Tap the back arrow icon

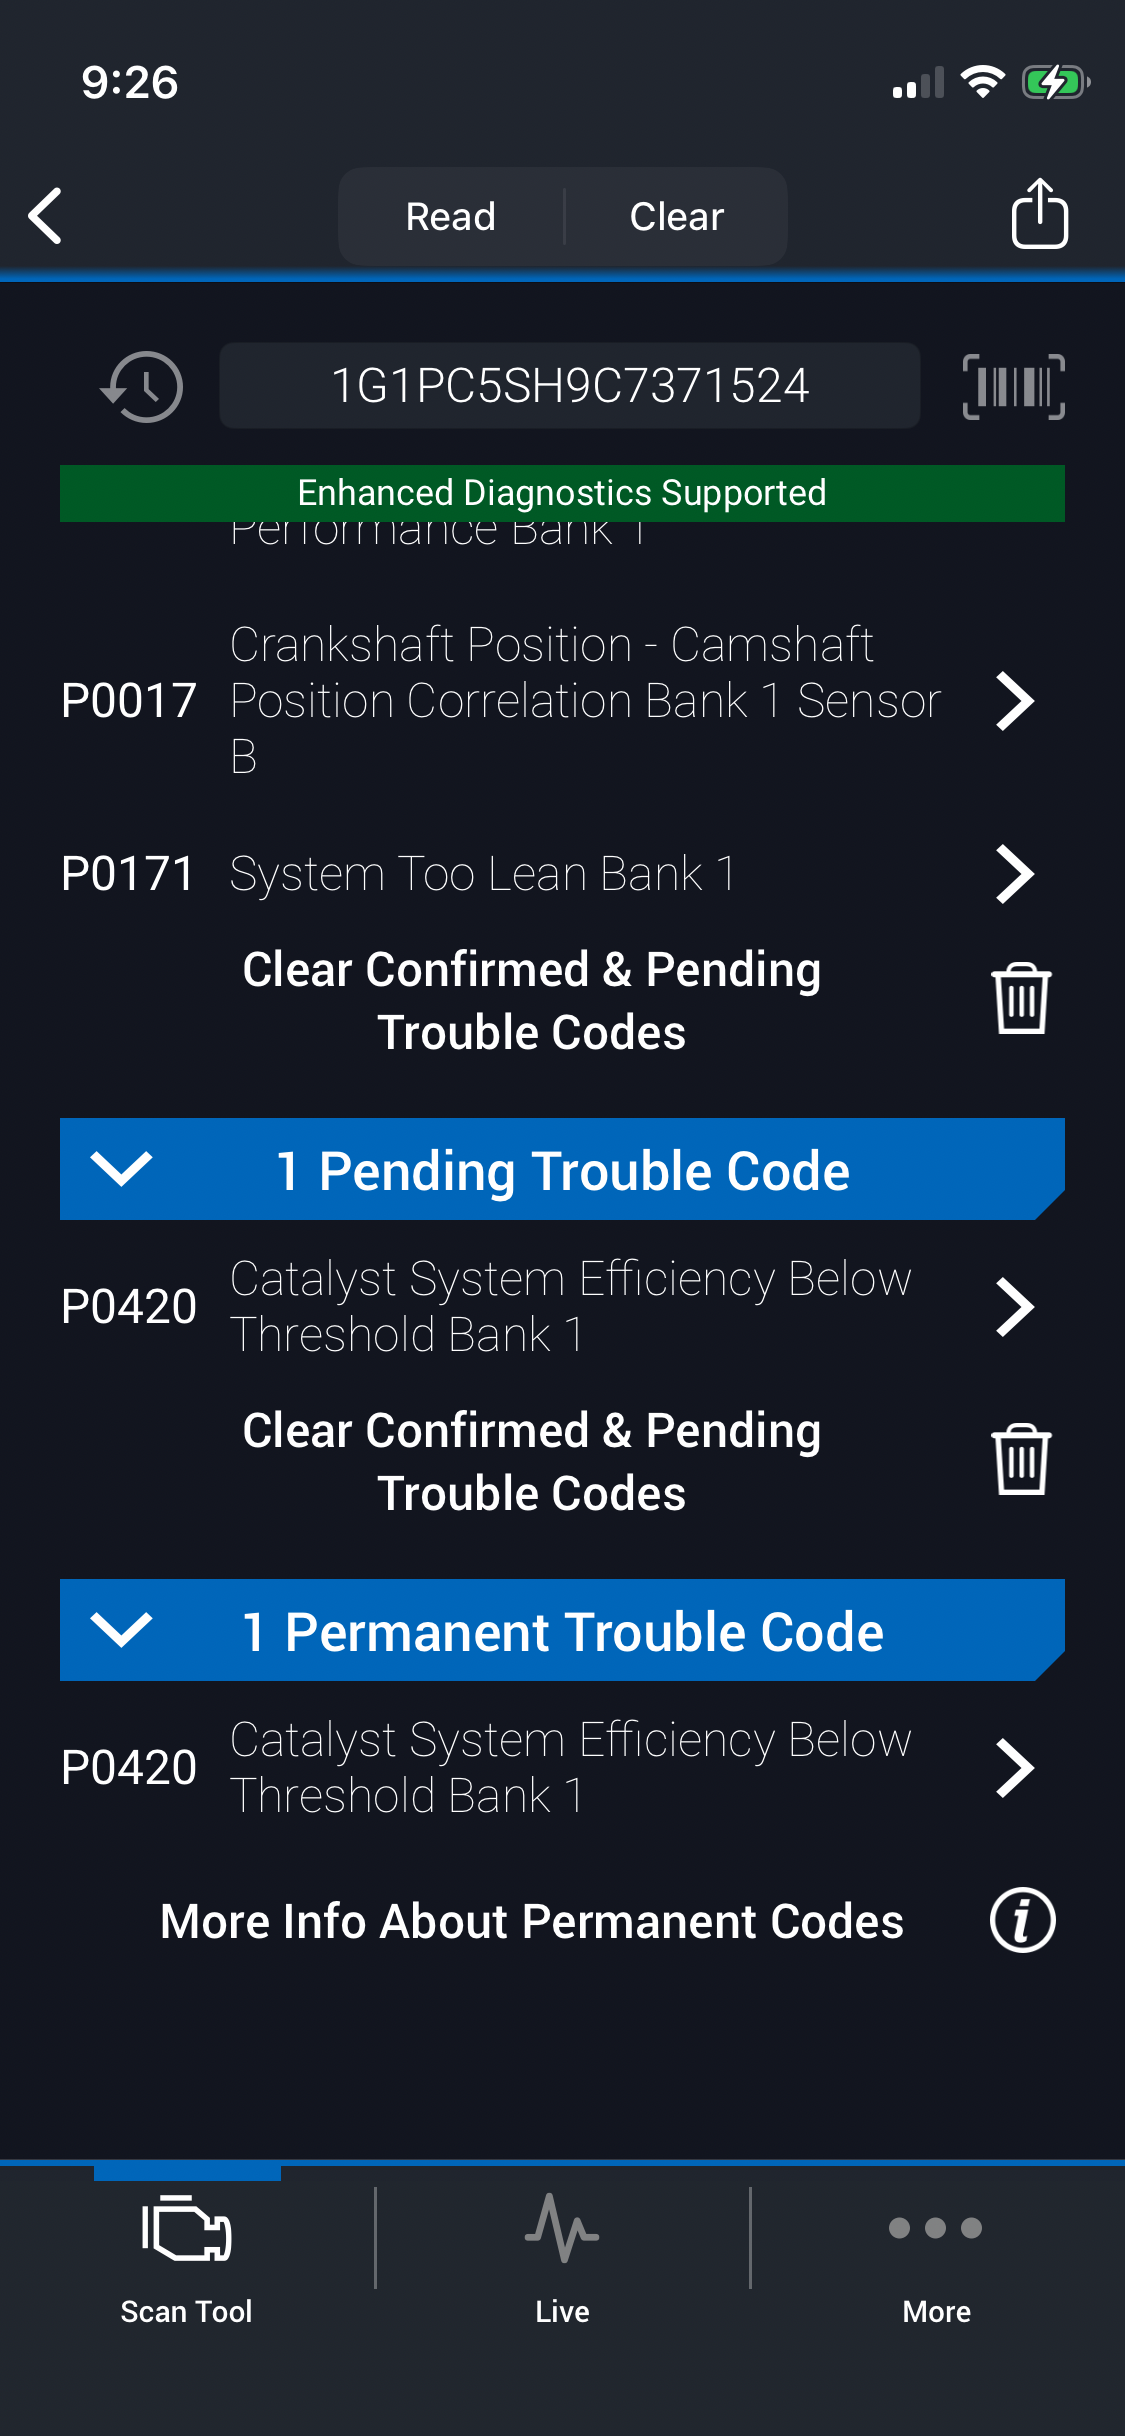pyautogui.click(x=46, y=215)
